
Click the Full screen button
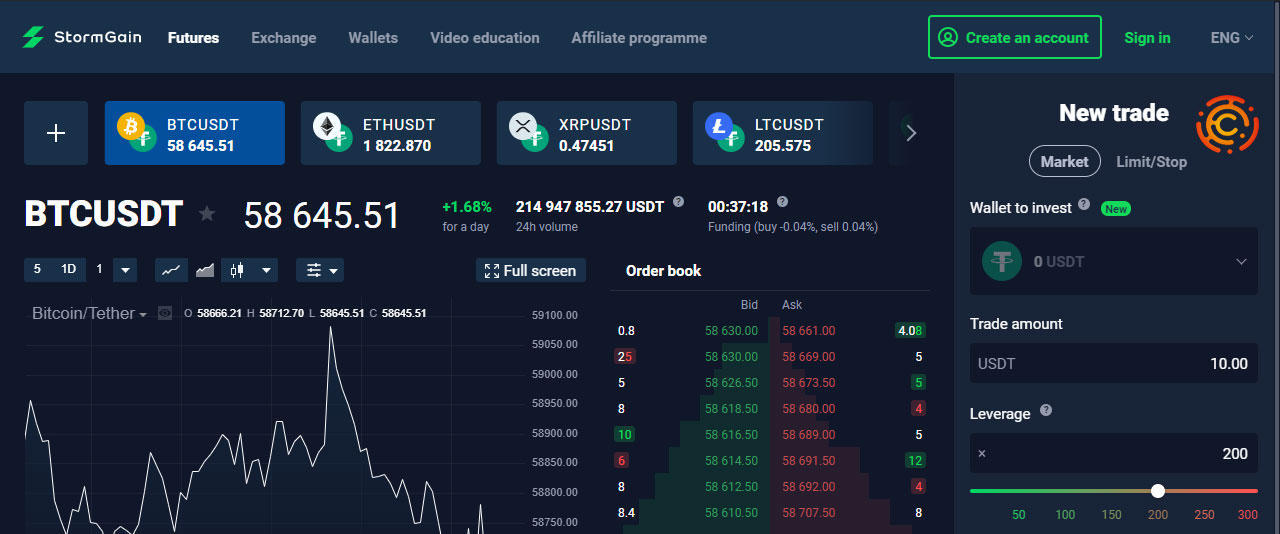[531, 270]
